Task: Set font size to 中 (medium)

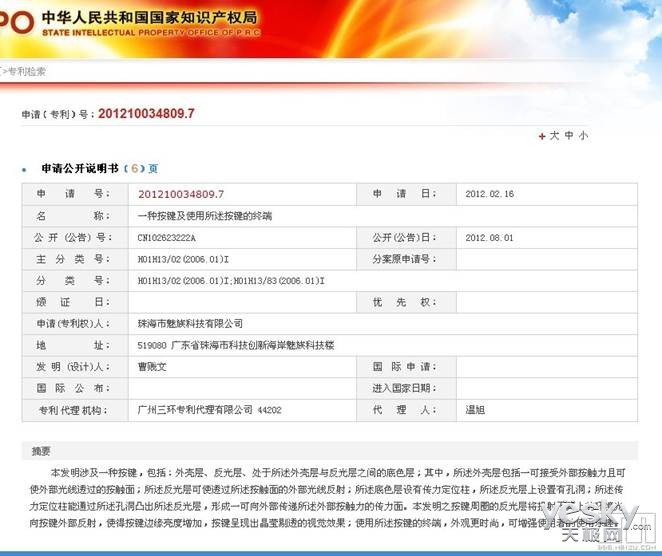Action: (x=569, y=136)
